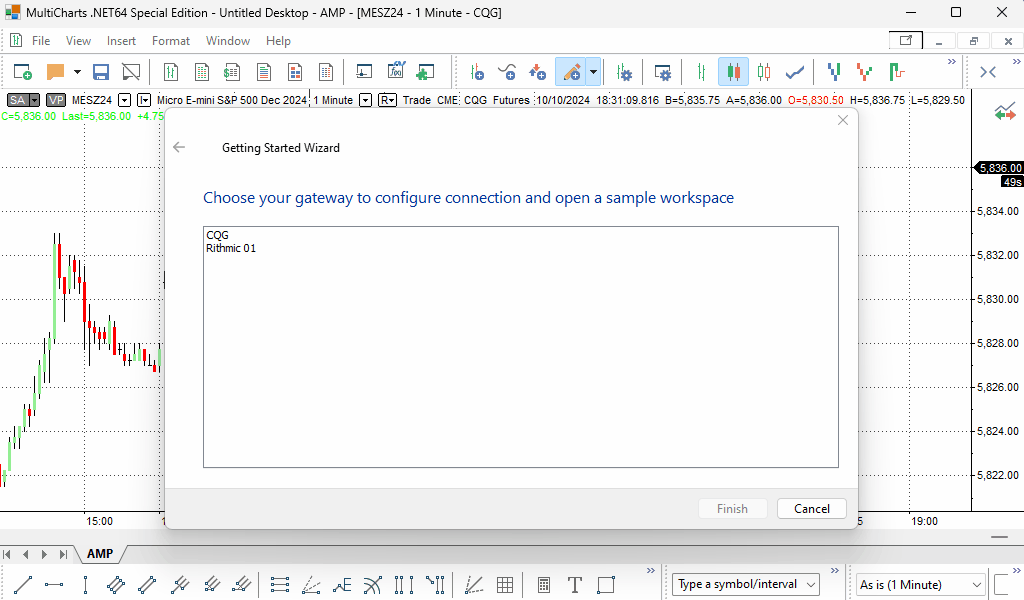
Task: Open the View menu
Action: (x=78, y=40)
